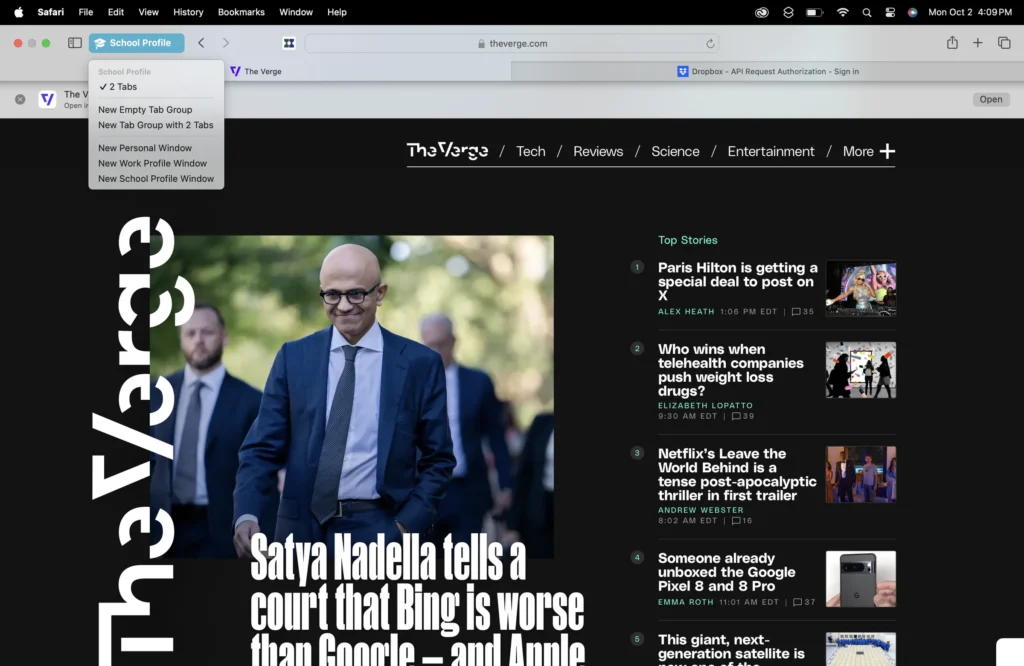This screenshot has height=666, width=1024.
Task: Click the plus icon next to More
Action: tap(887, 151)
